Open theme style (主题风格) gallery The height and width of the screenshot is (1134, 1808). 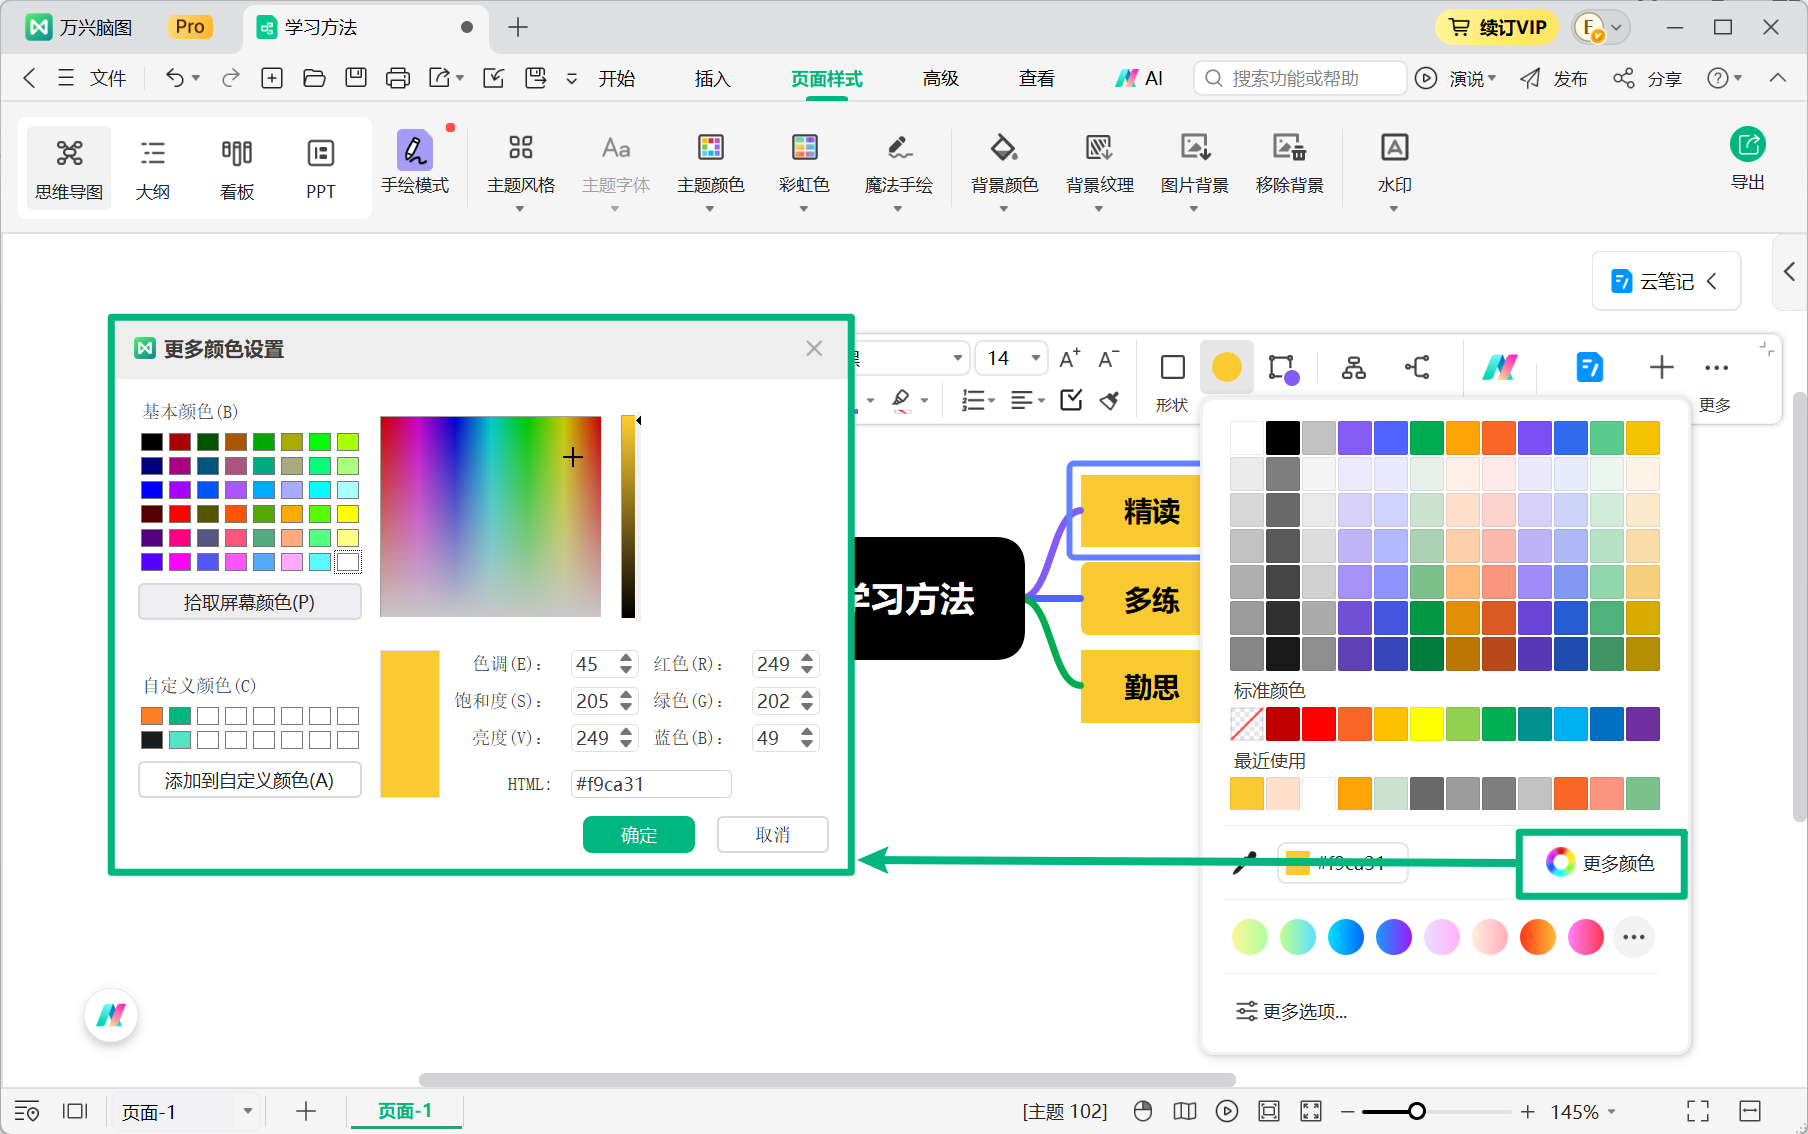point(520,170)
